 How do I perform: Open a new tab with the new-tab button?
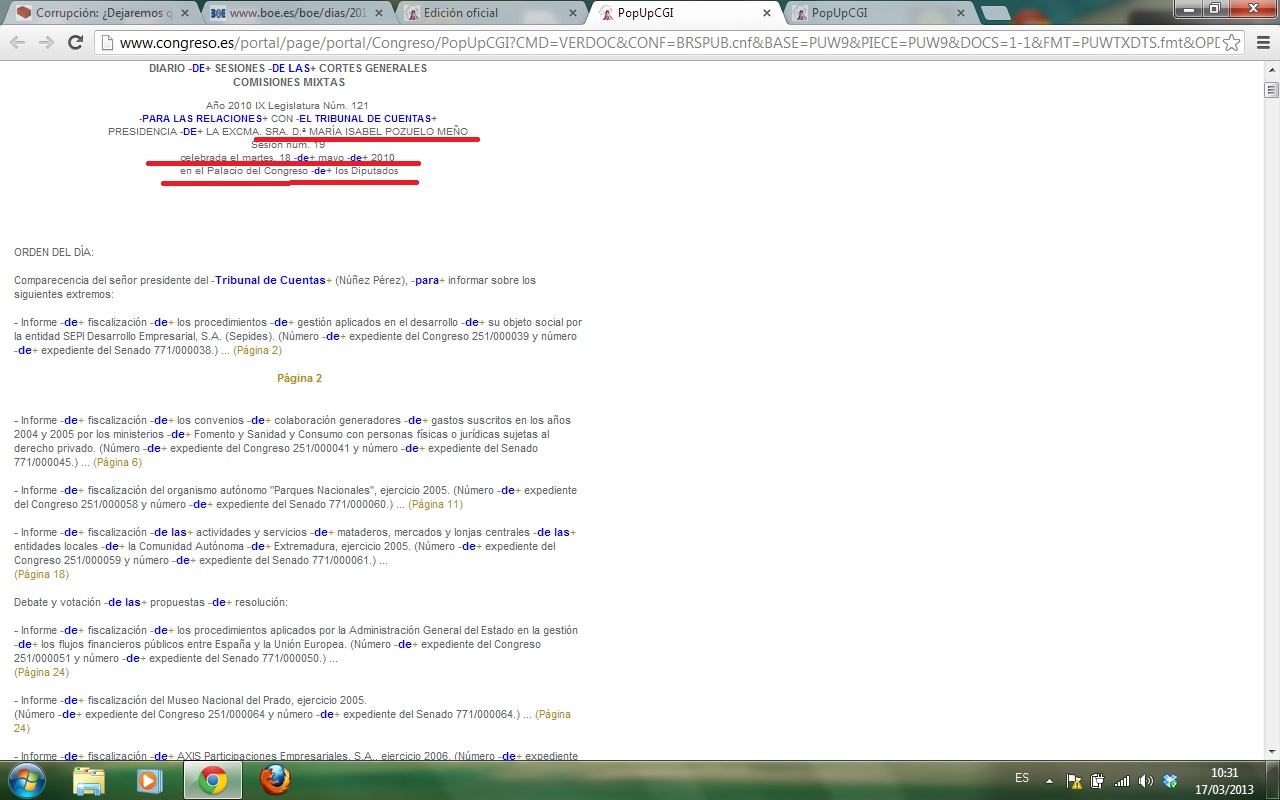coord(995,13)
